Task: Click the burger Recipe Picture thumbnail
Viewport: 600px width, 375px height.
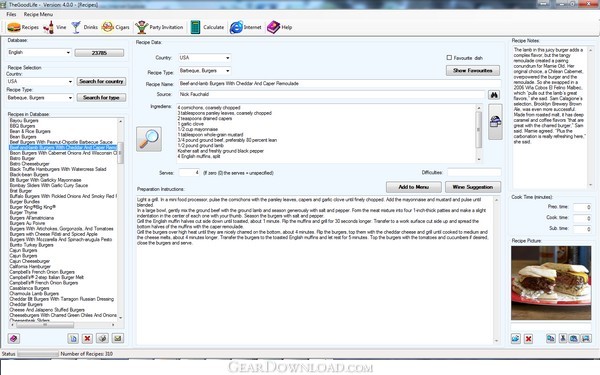Action: tap(551, 283)
